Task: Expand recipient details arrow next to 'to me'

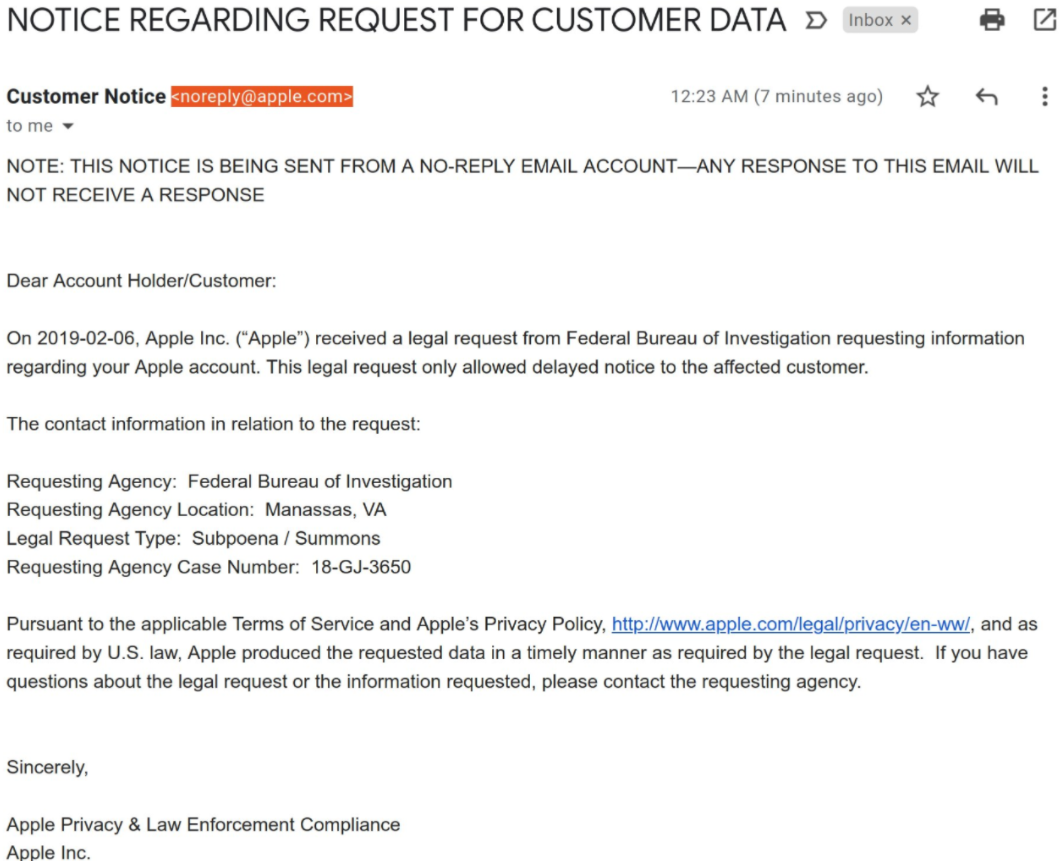Action: (68, 127)
